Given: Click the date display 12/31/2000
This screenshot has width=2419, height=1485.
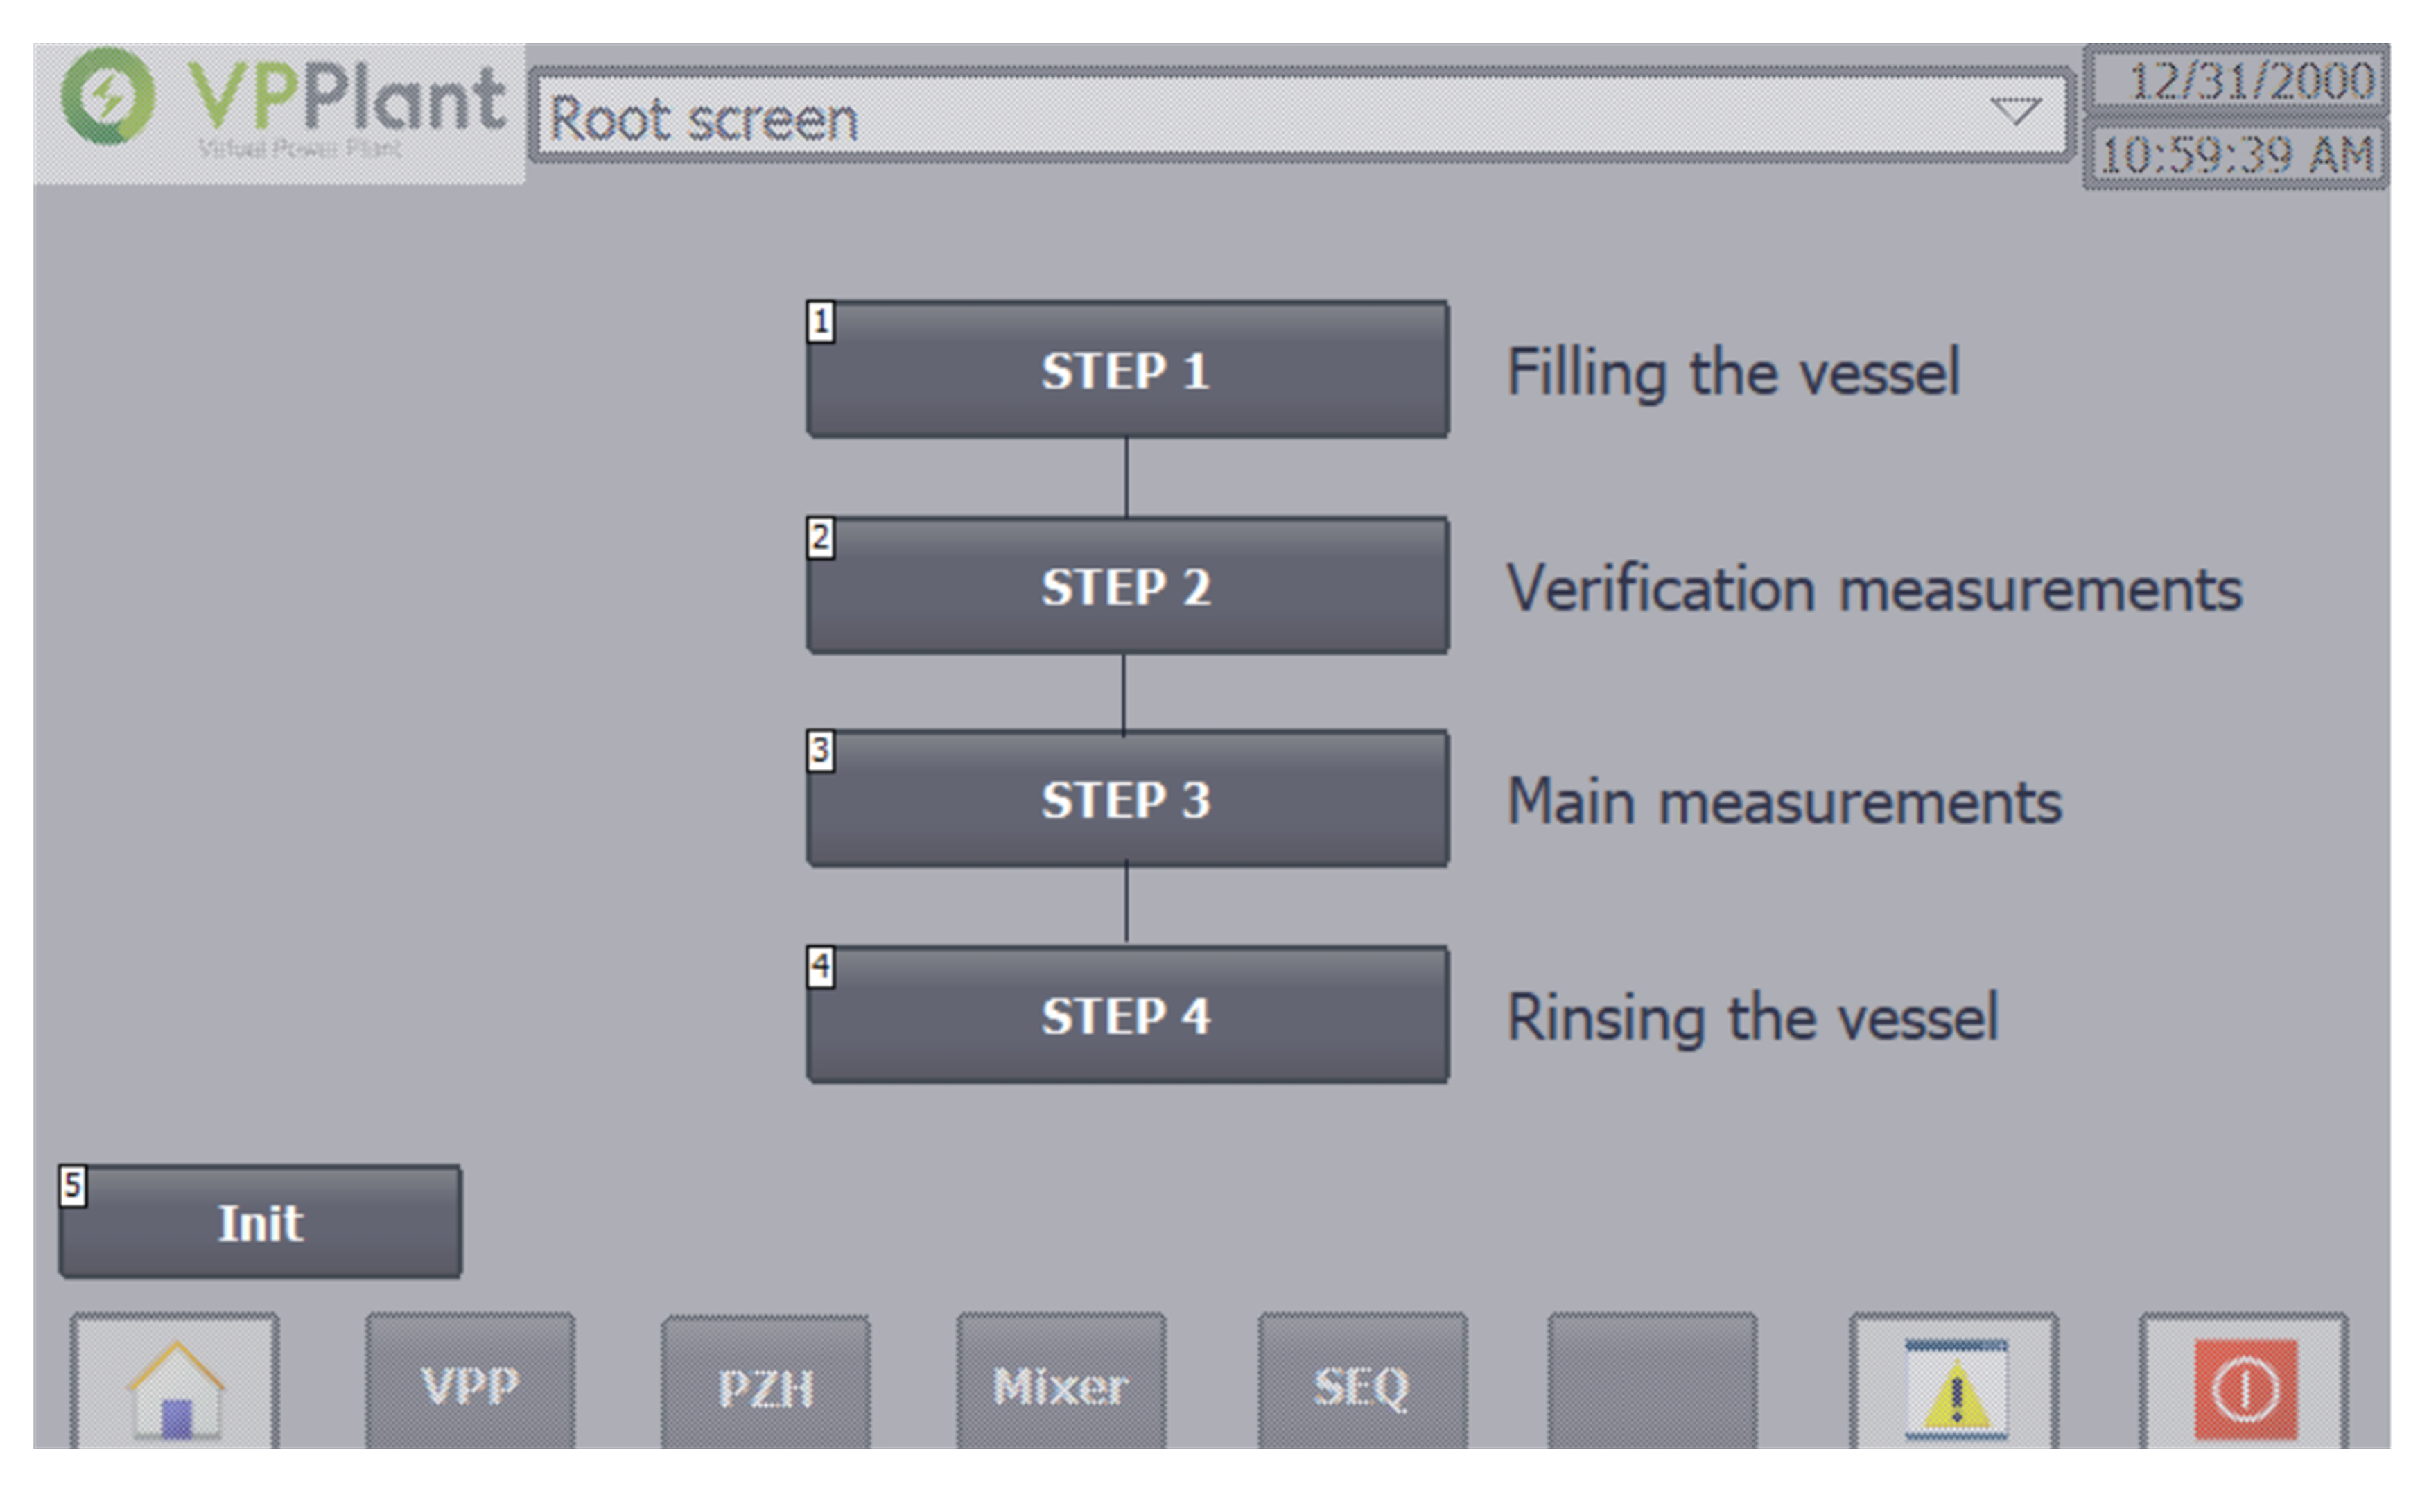Looking at the screenshot, I should pos(2237,80).
